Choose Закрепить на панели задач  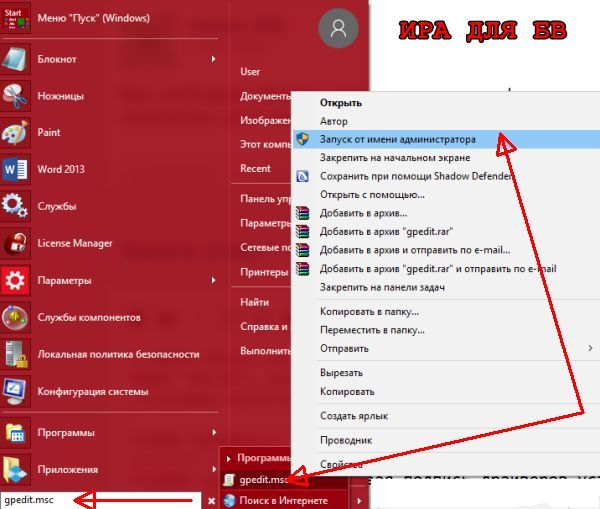[x=382, y=287]
